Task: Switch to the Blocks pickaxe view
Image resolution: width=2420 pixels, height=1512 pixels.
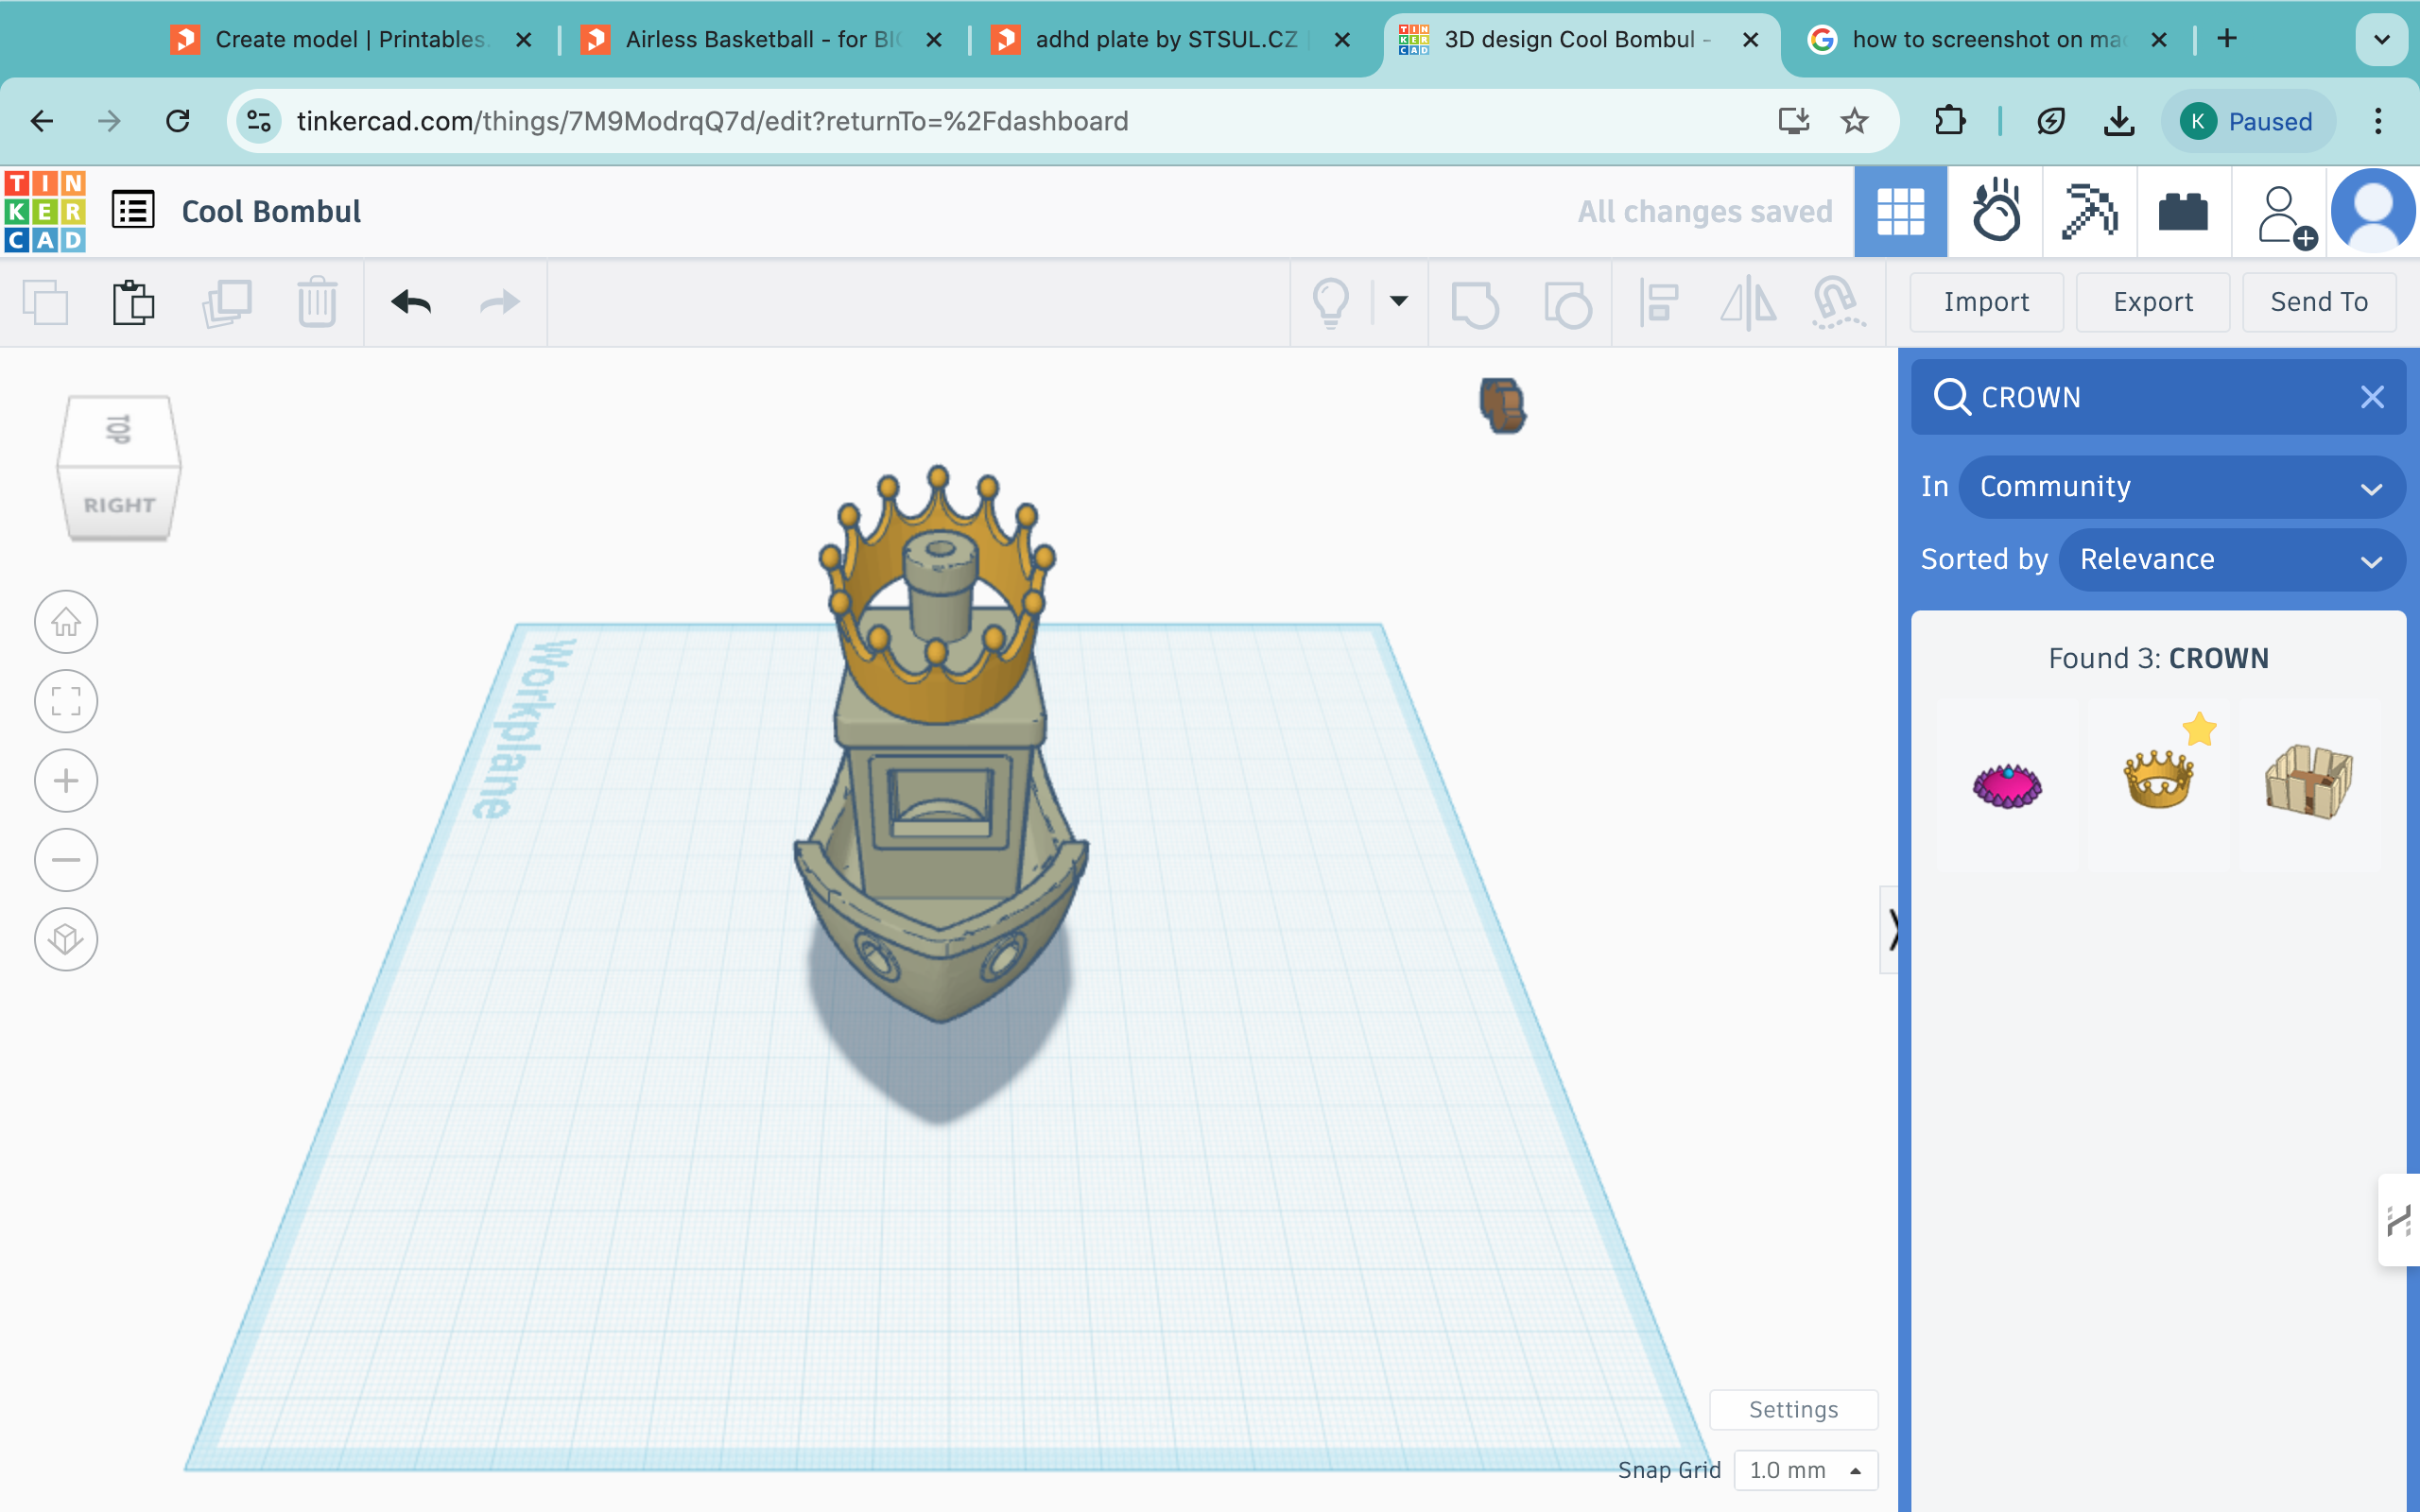Action: tap(2089, 212)
